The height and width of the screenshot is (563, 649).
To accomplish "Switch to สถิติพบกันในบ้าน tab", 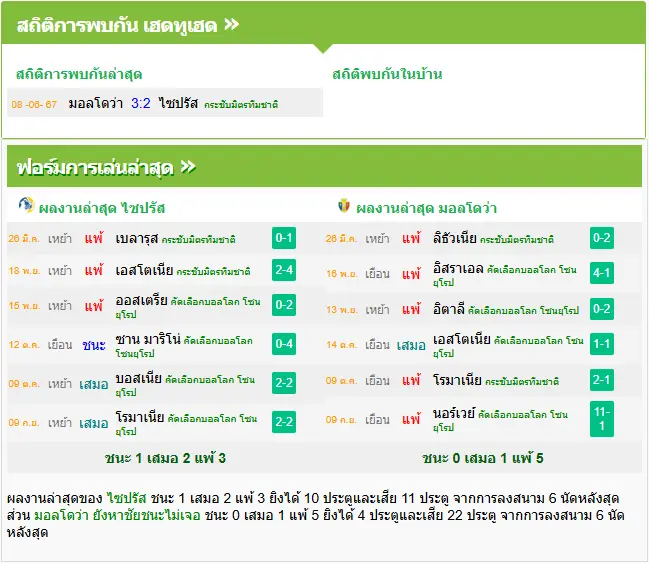I will tap(387, 74).
